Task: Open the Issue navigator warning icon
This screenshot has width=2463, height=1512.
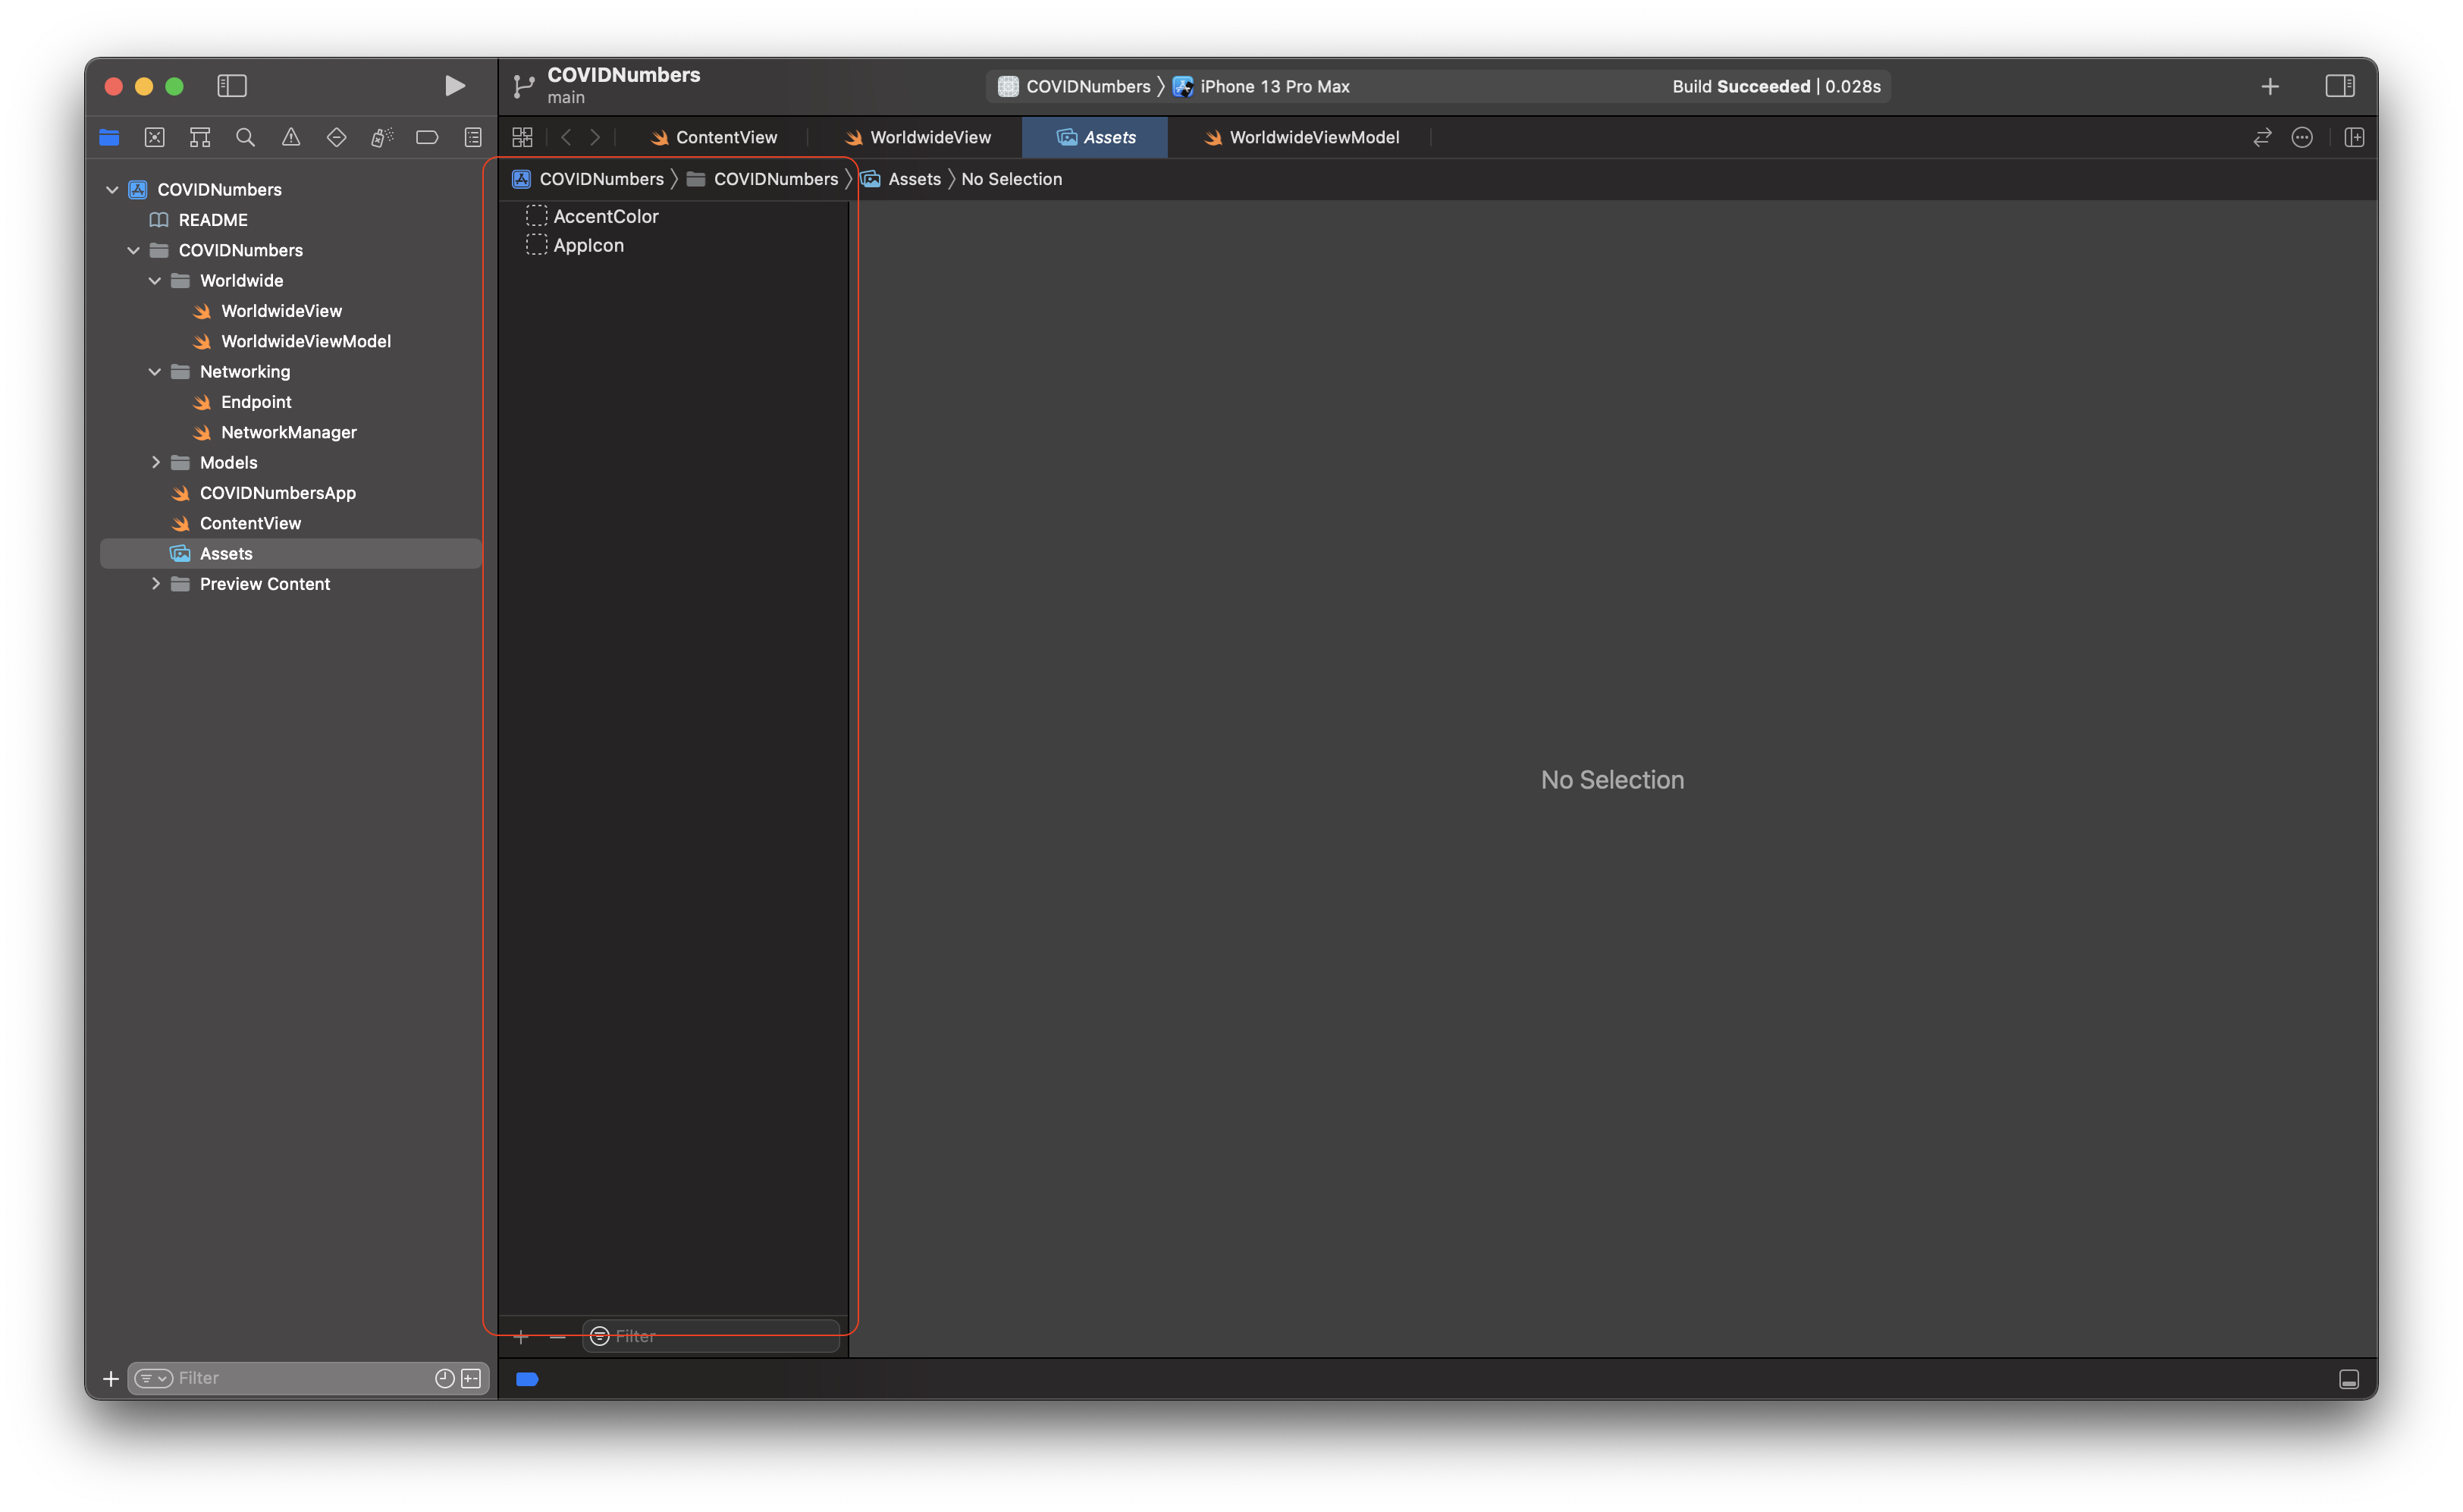Action: [291, 137]
